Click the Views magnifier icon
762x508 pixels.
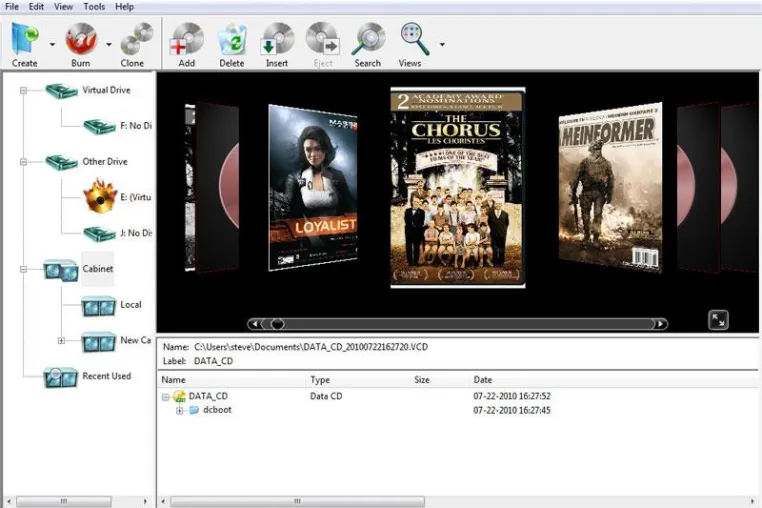pyautogui.click(x=415, y=39)
